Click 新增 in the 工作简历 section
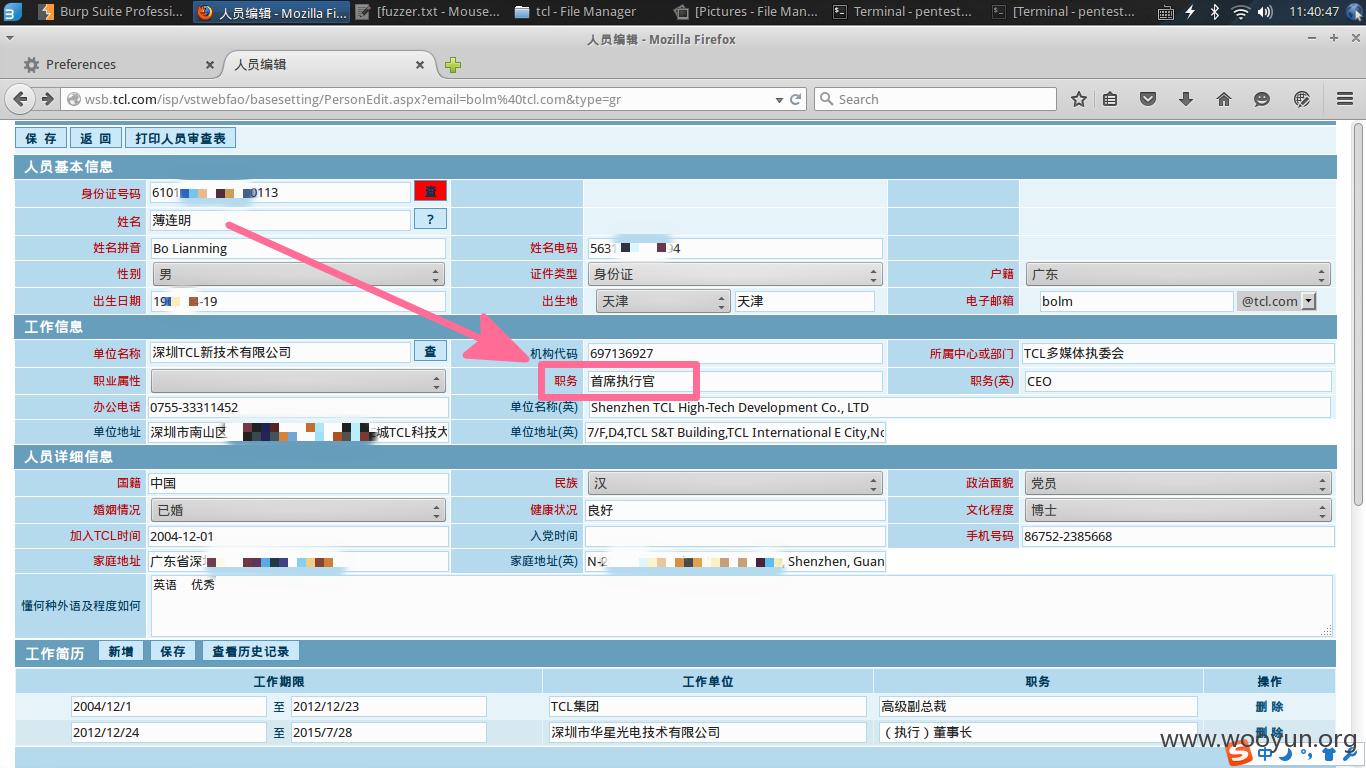 point(121,651)
